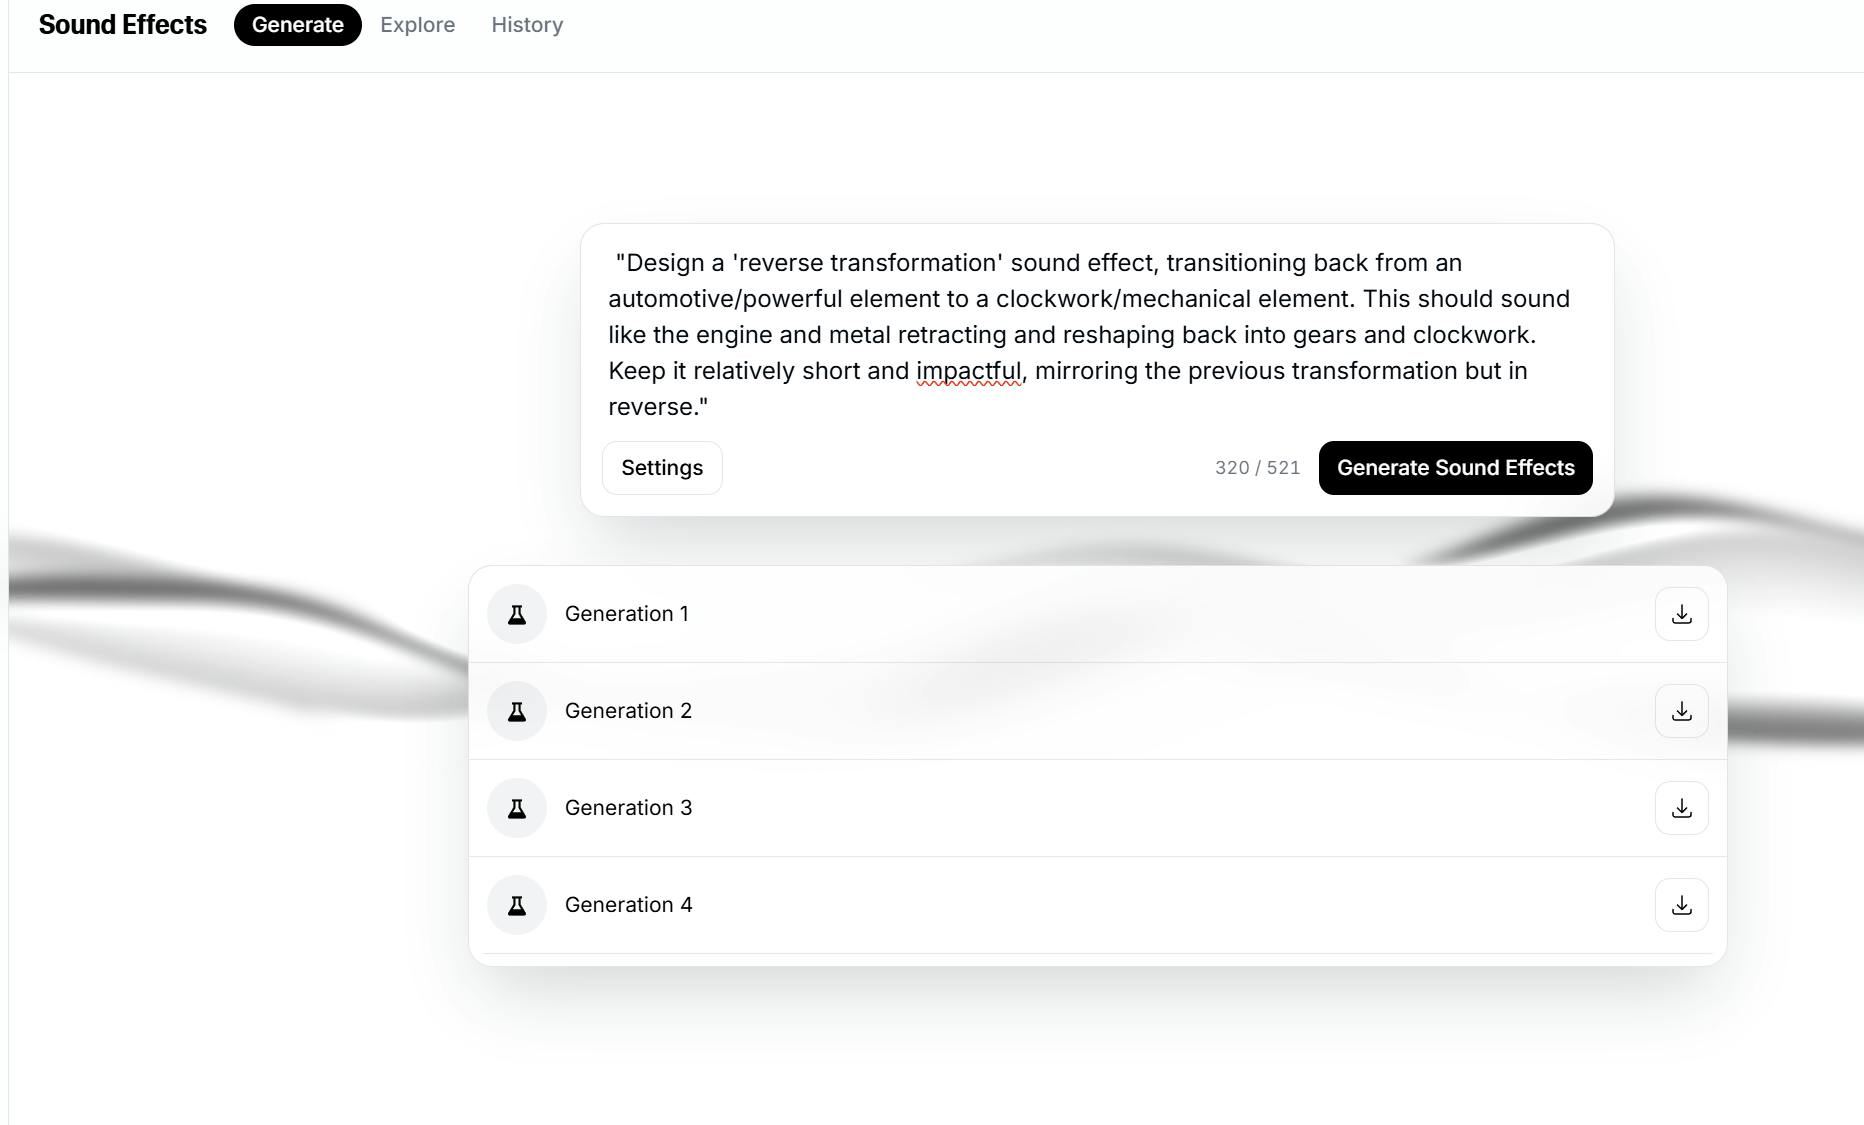
Task: Open the Settings button in prompt box
Action: 661,468
